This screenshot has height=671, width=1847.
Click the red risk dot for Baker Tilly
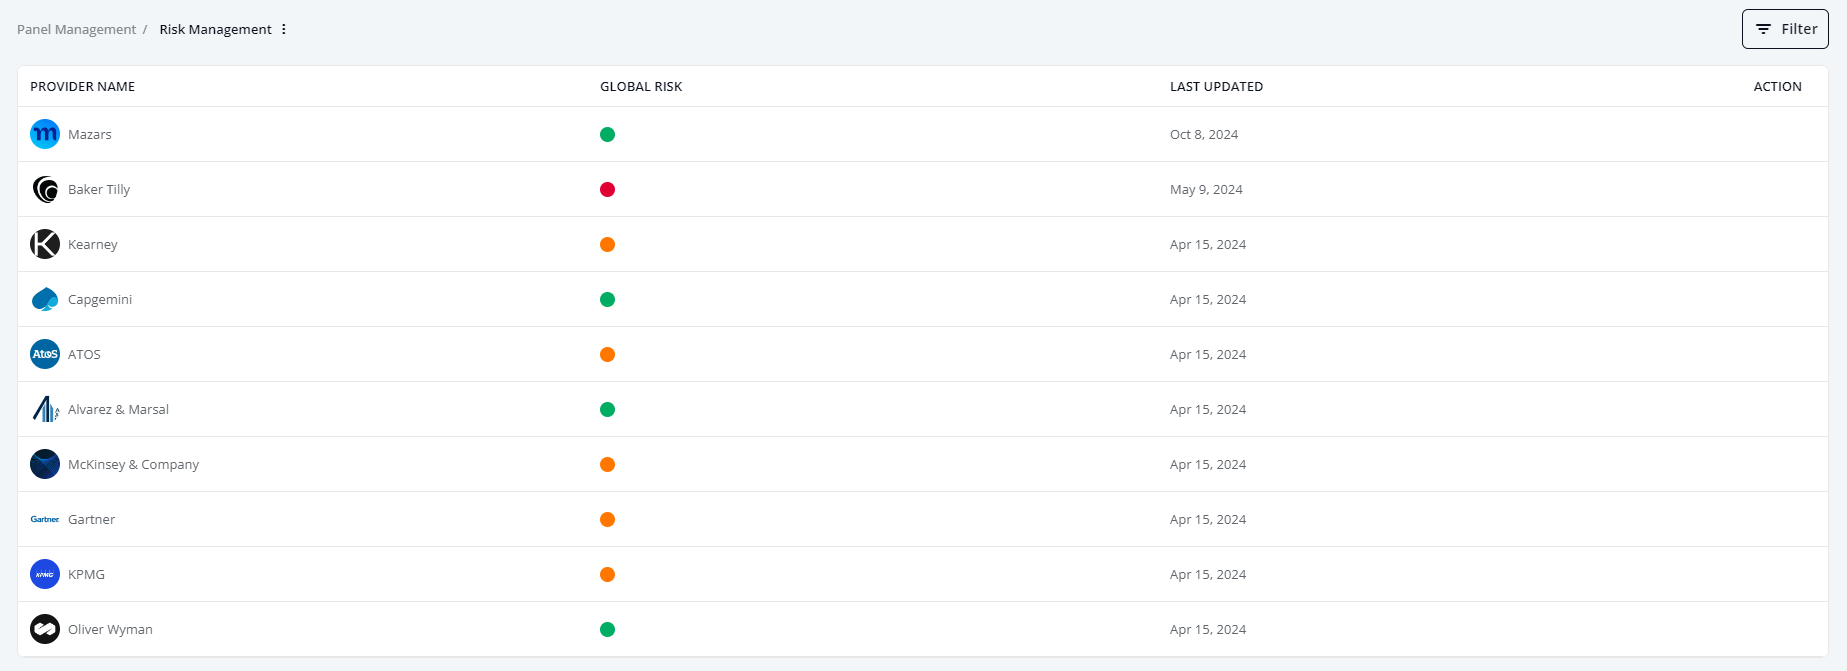tap(607, 189)
